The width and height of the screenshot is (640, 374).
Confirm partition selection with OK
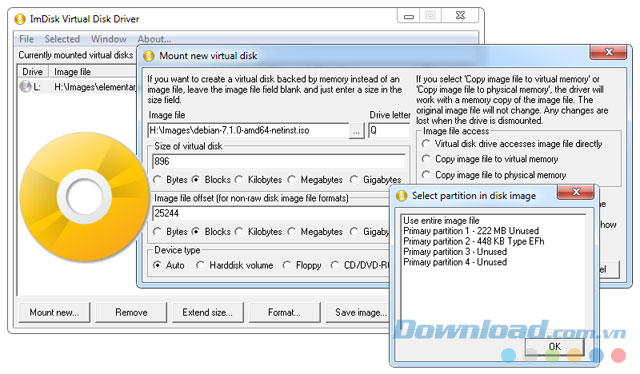[x=554, y=347]
